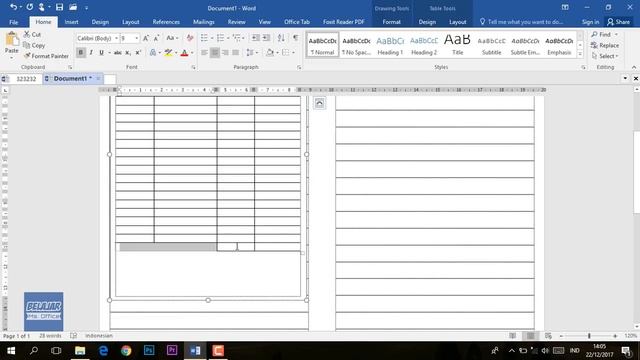640x360 pixels.
Task: Open Photoshop from taskbar
Action: pos(149,350)
